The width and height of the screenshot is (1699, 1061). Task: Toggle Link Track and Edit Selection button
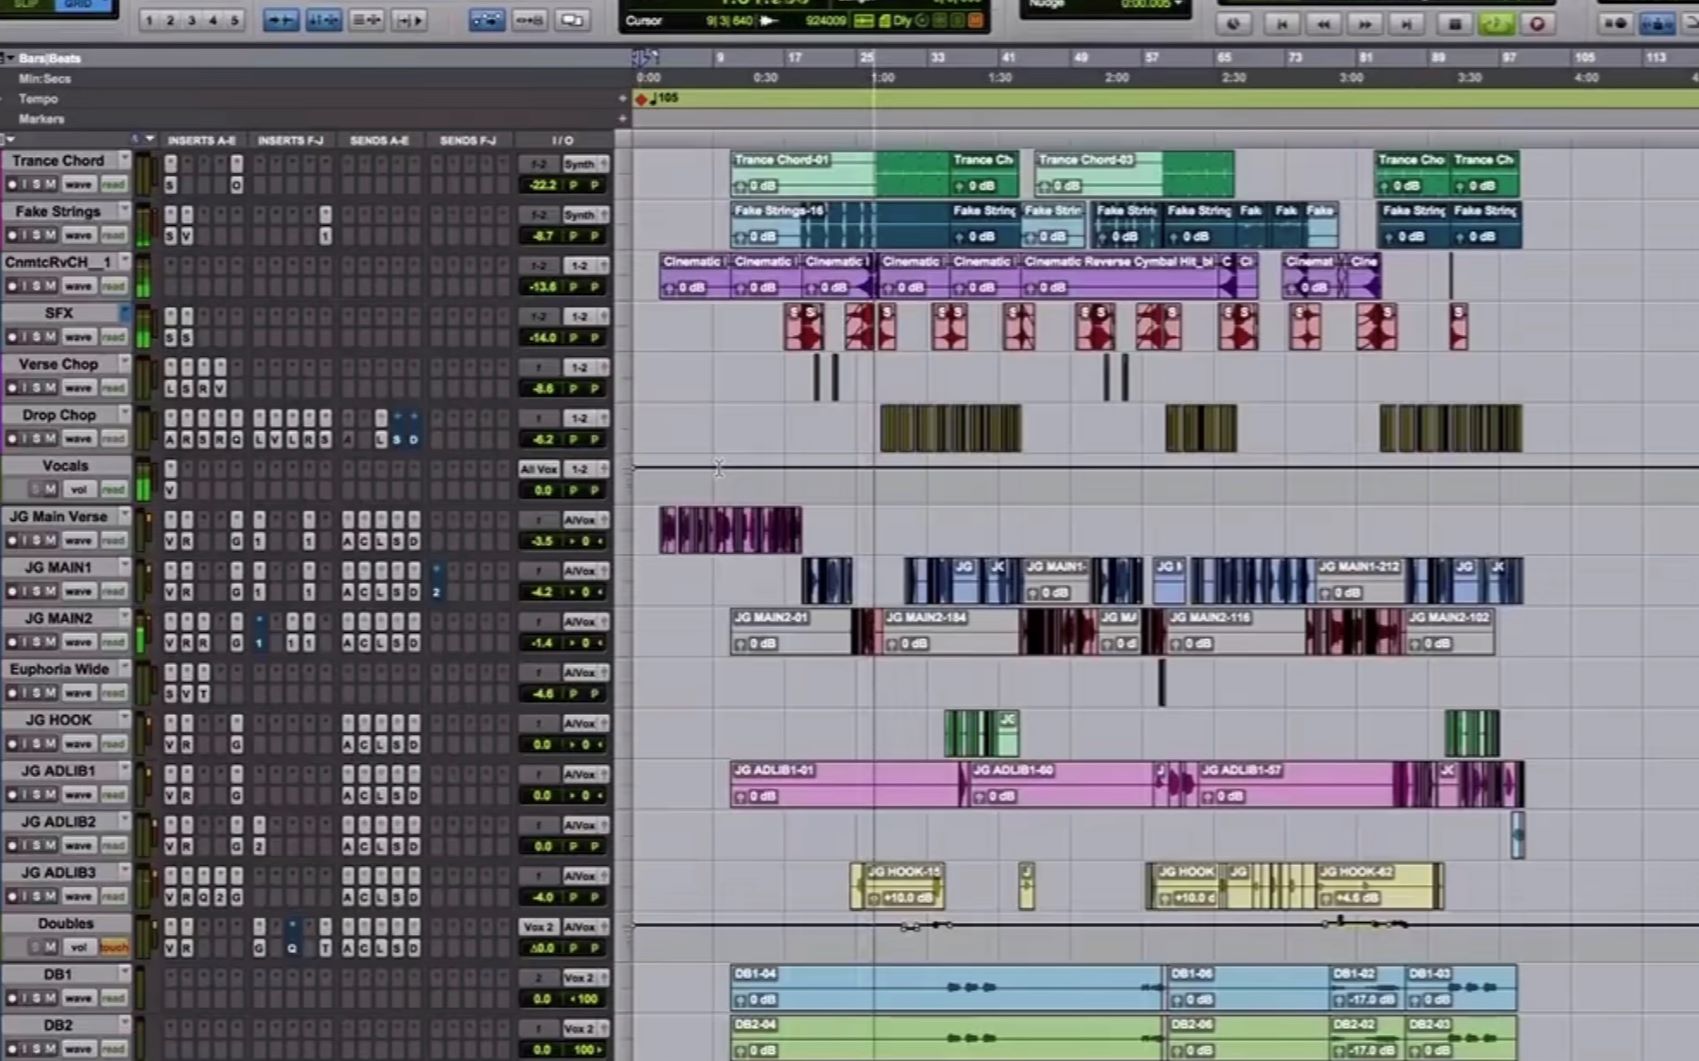[x=366, y=20]
